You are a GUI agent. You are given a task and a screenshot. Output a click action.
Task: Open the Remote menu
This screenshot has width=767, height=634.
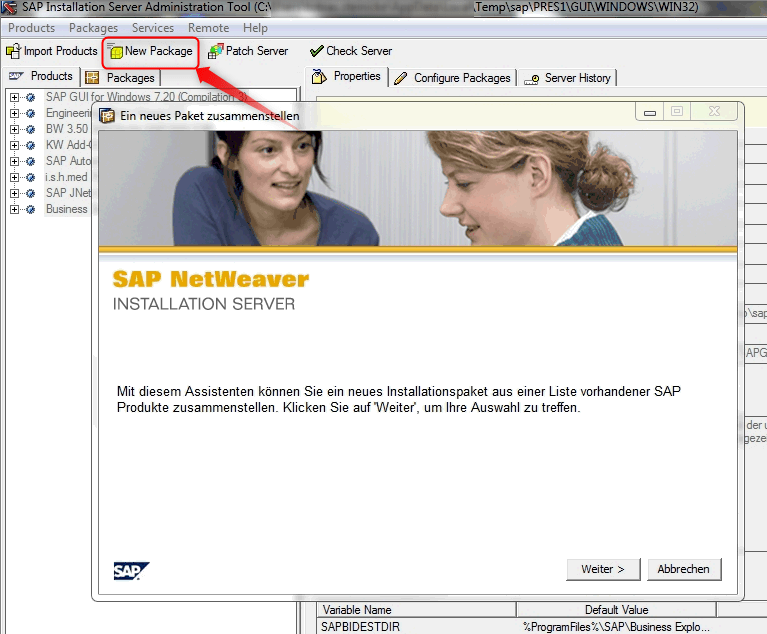pyautogui.click(x=208, y=28)
